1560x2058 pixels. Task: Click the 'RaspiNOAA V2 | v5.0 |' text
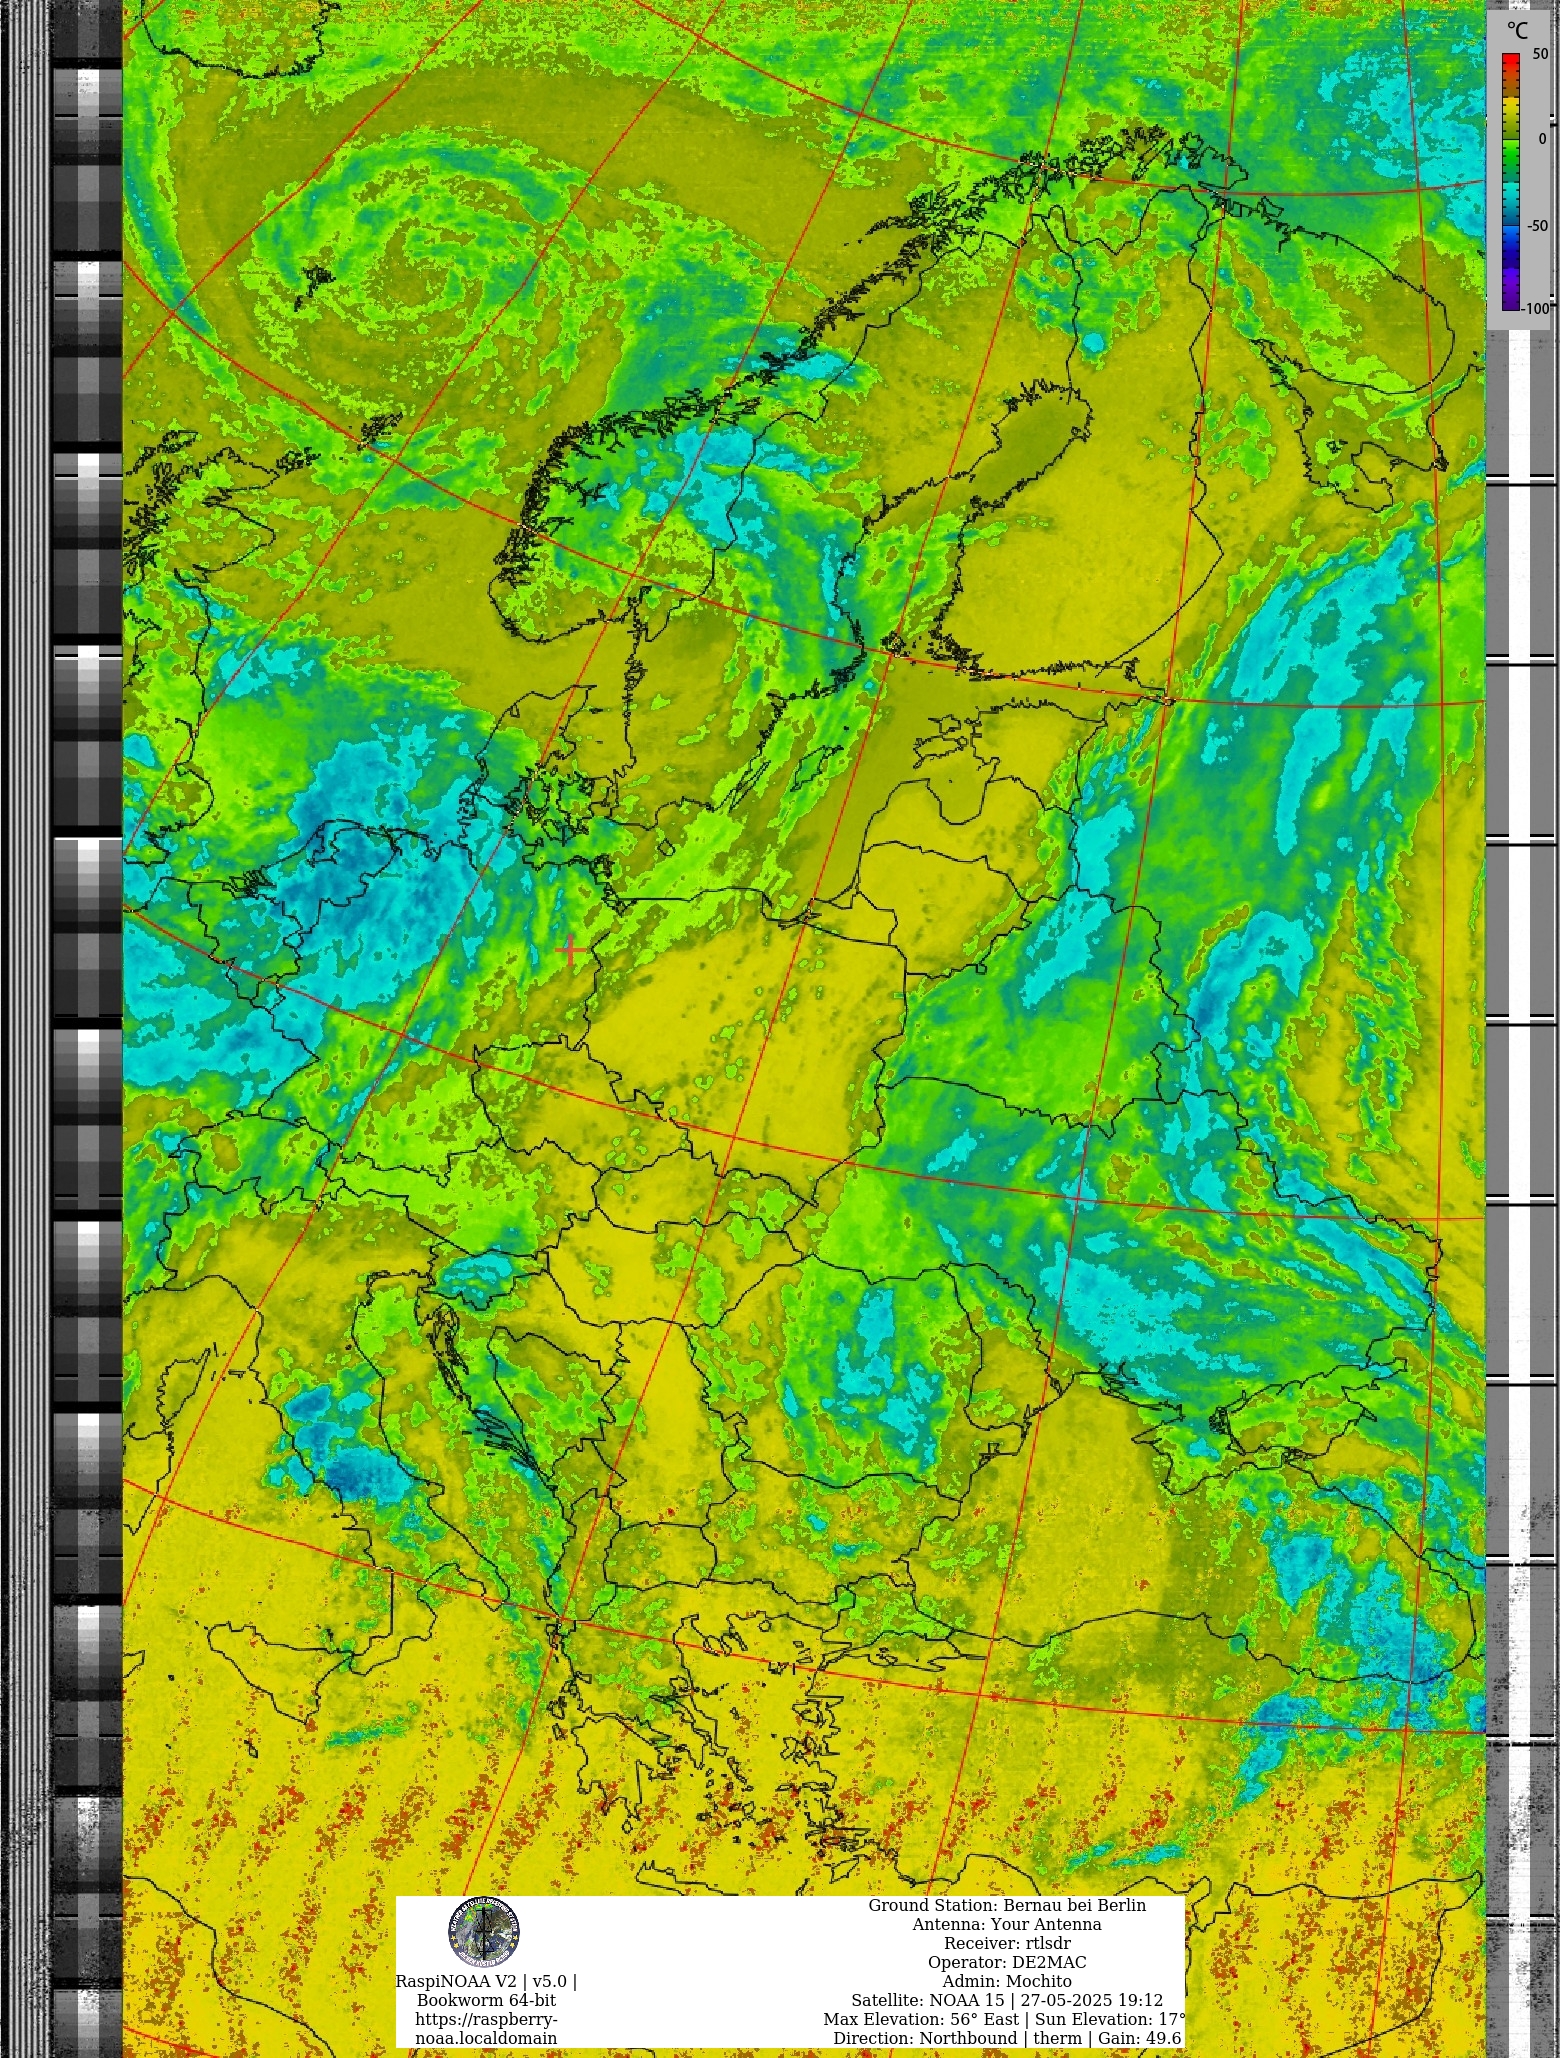coord(486,1981)
